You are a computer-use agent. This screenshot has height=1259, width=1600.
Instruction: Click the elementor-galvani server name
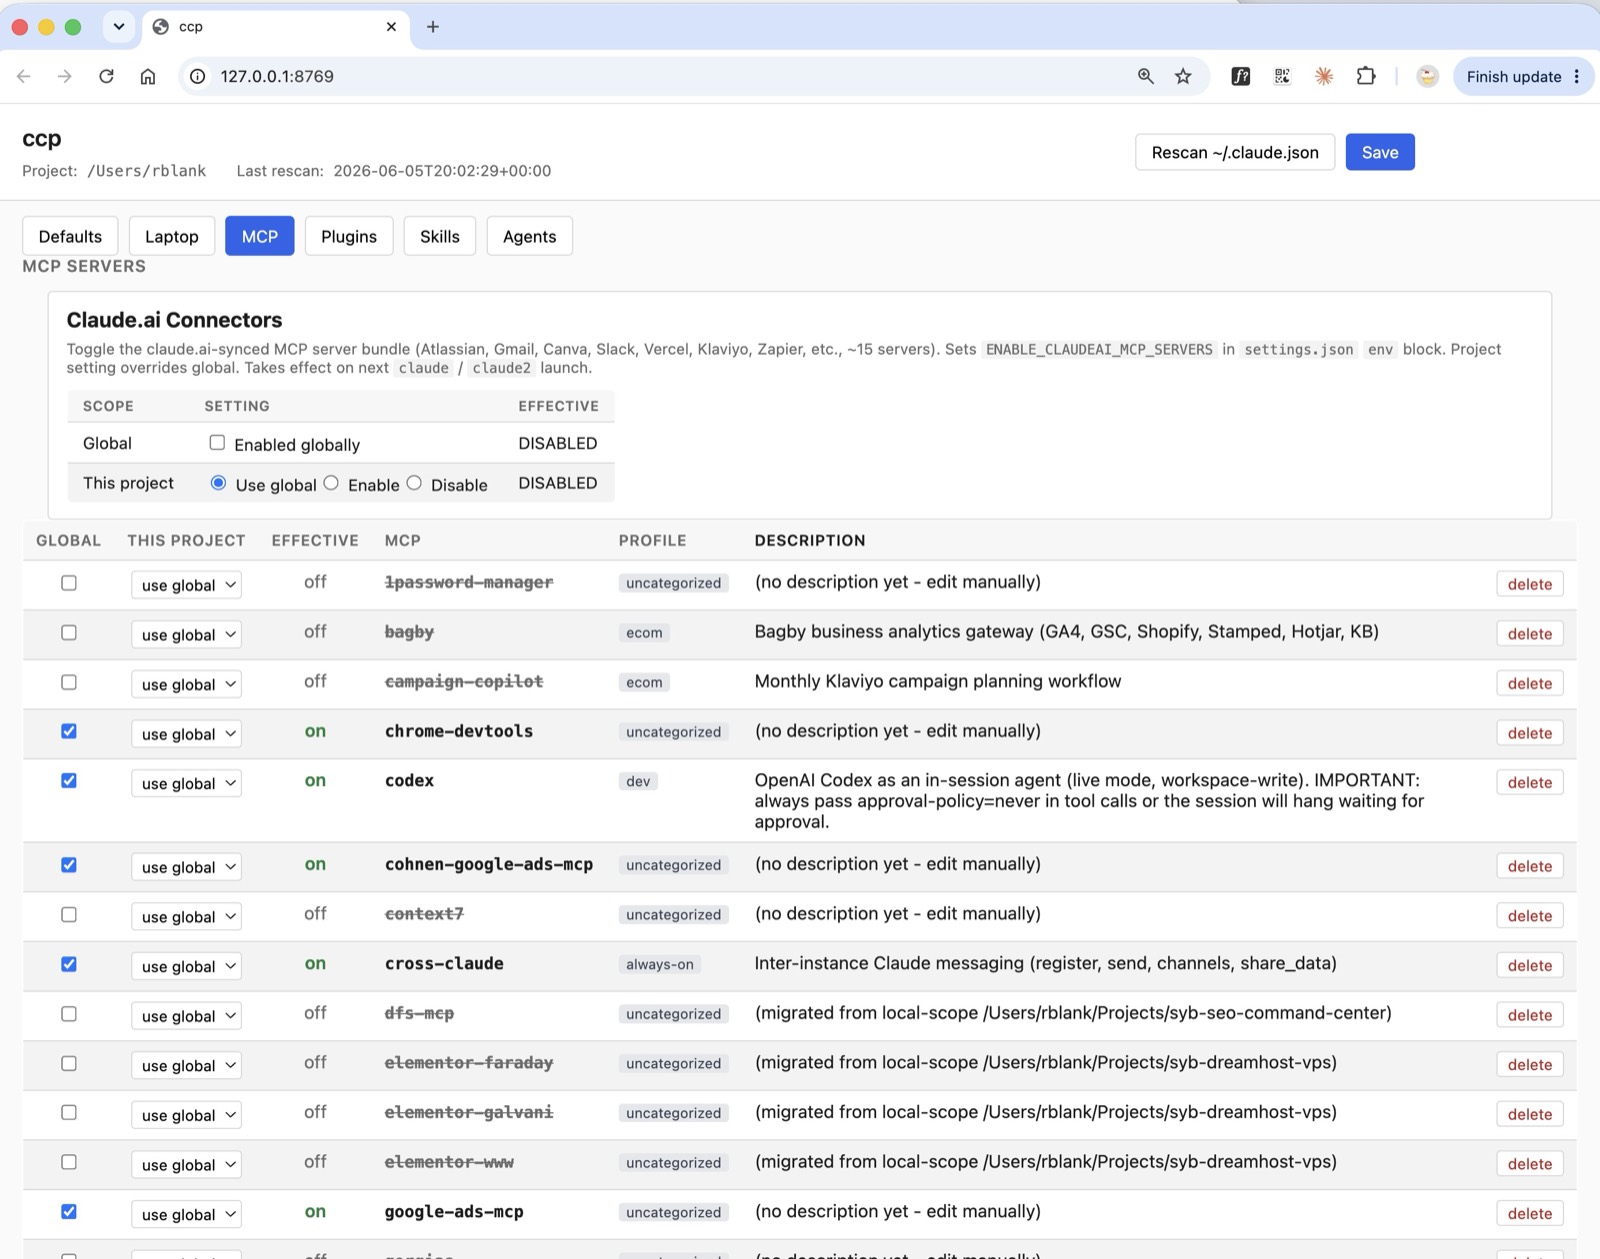pyautogui.click(x=469, y=1112)
